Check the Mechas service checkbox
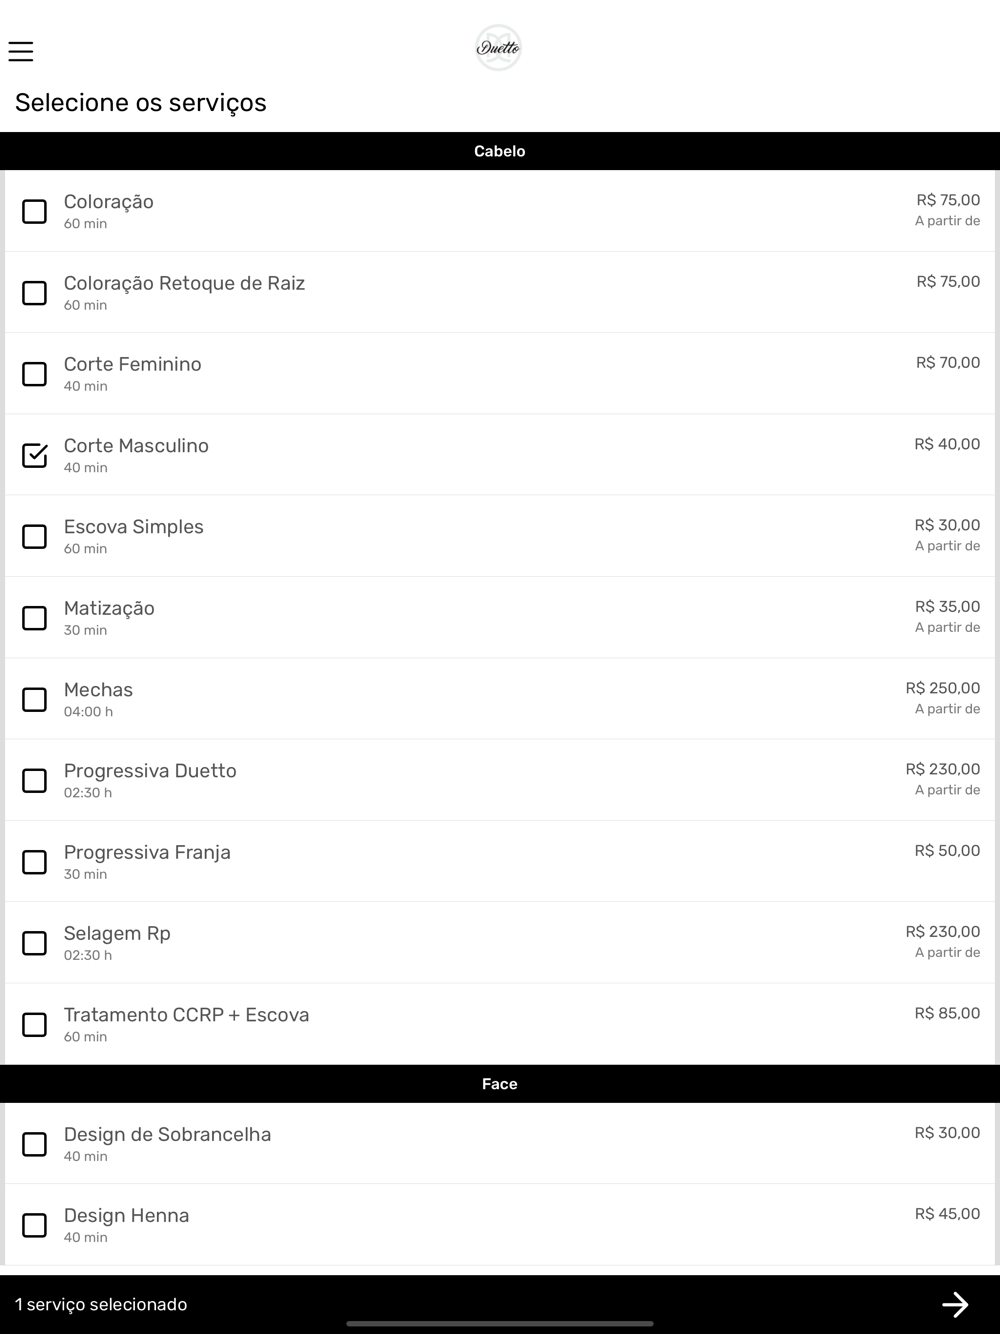Screen dimensions: 1000x1334 35,699
